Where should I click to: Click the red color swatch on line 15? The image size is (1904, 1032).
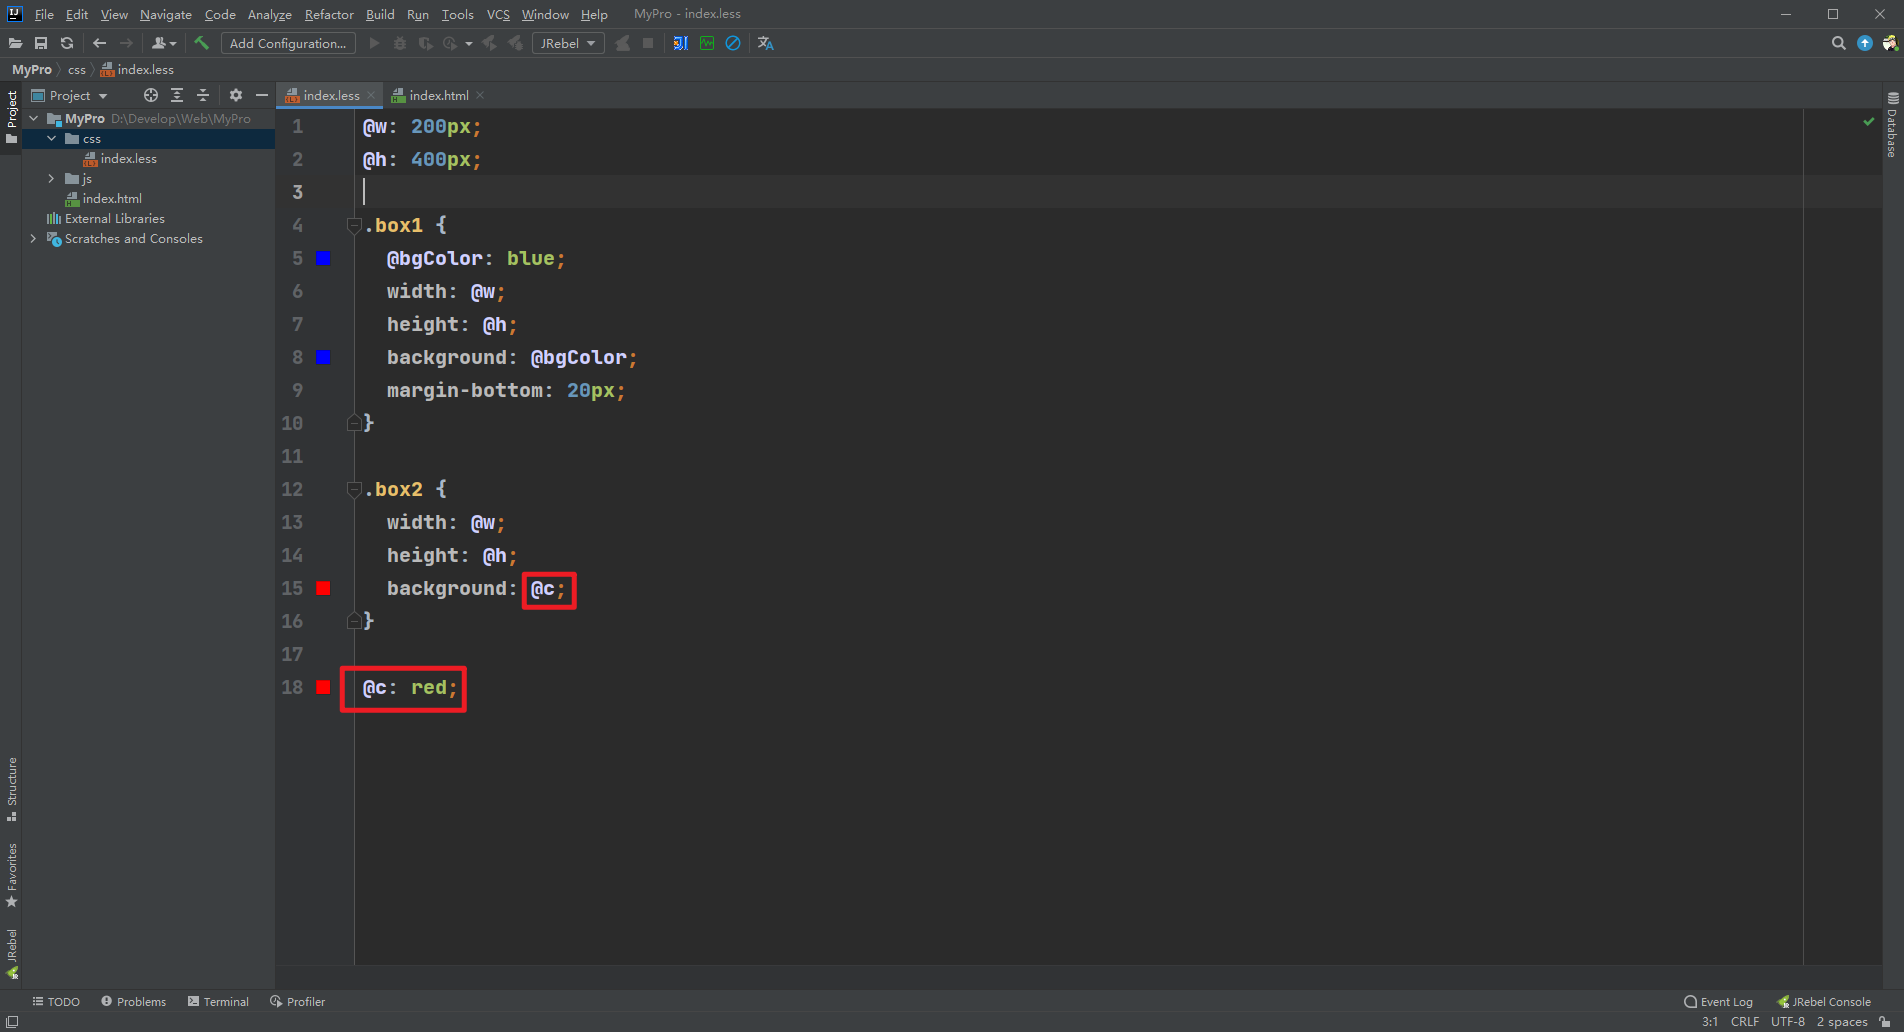(x=323, y=588)
